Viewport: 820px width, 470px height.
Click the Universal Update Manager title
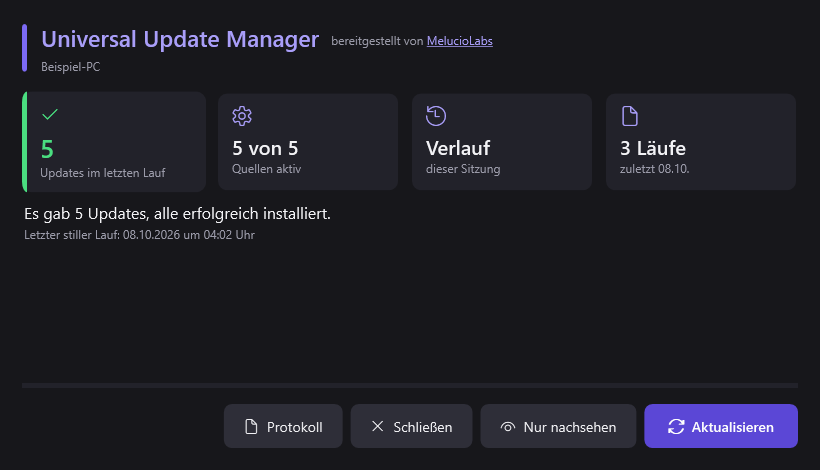180,40
